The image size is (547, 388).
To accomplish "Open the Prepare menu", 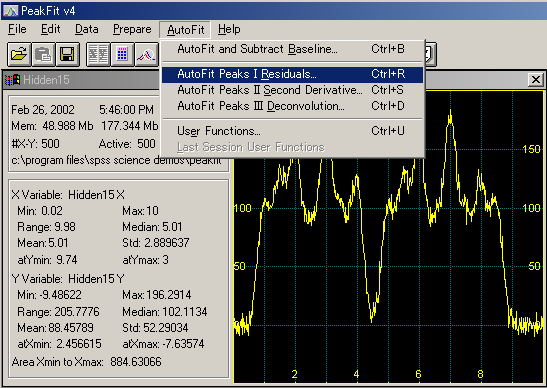I will click(x=132, y=29).
